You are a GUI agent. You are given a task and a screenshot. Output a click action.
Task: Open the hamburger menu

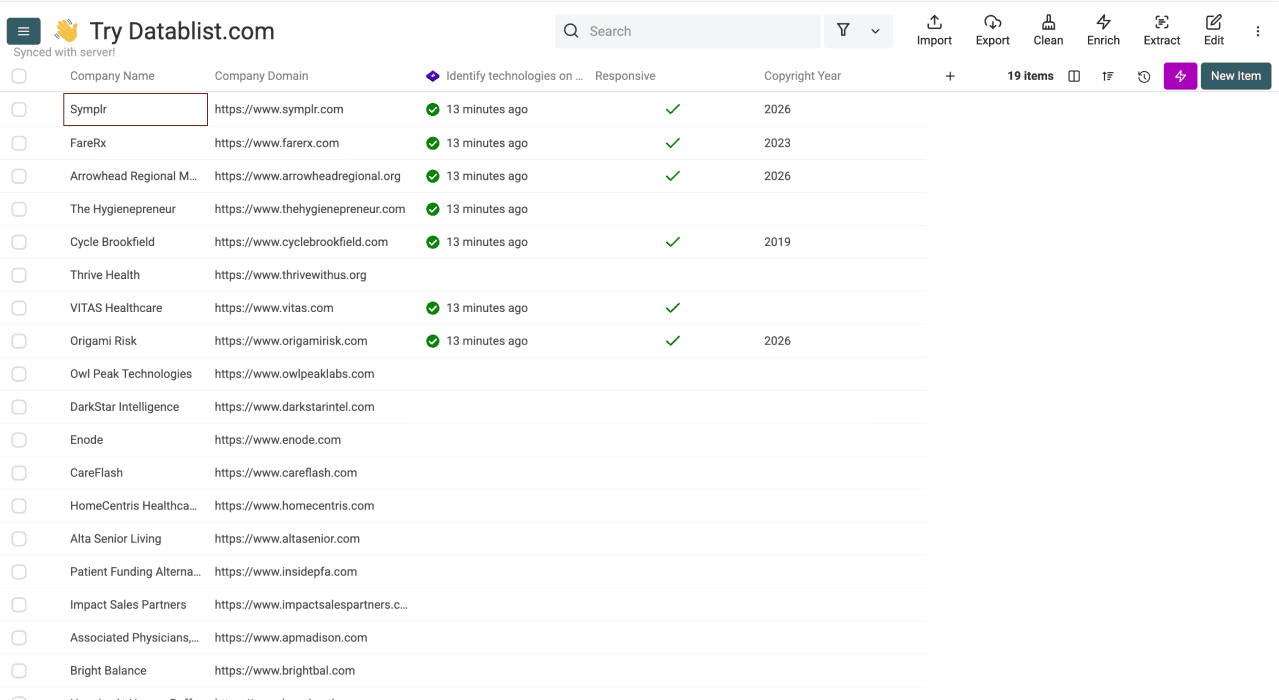(23, 31)
